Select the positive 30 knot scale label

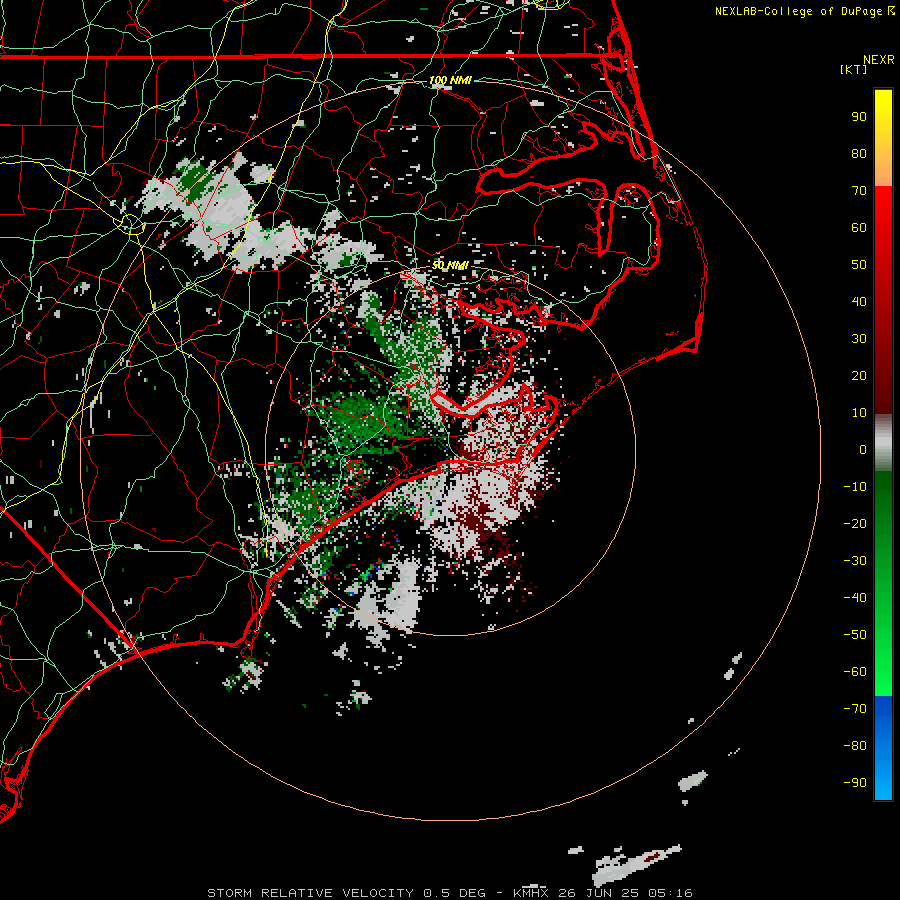[859, 339]
